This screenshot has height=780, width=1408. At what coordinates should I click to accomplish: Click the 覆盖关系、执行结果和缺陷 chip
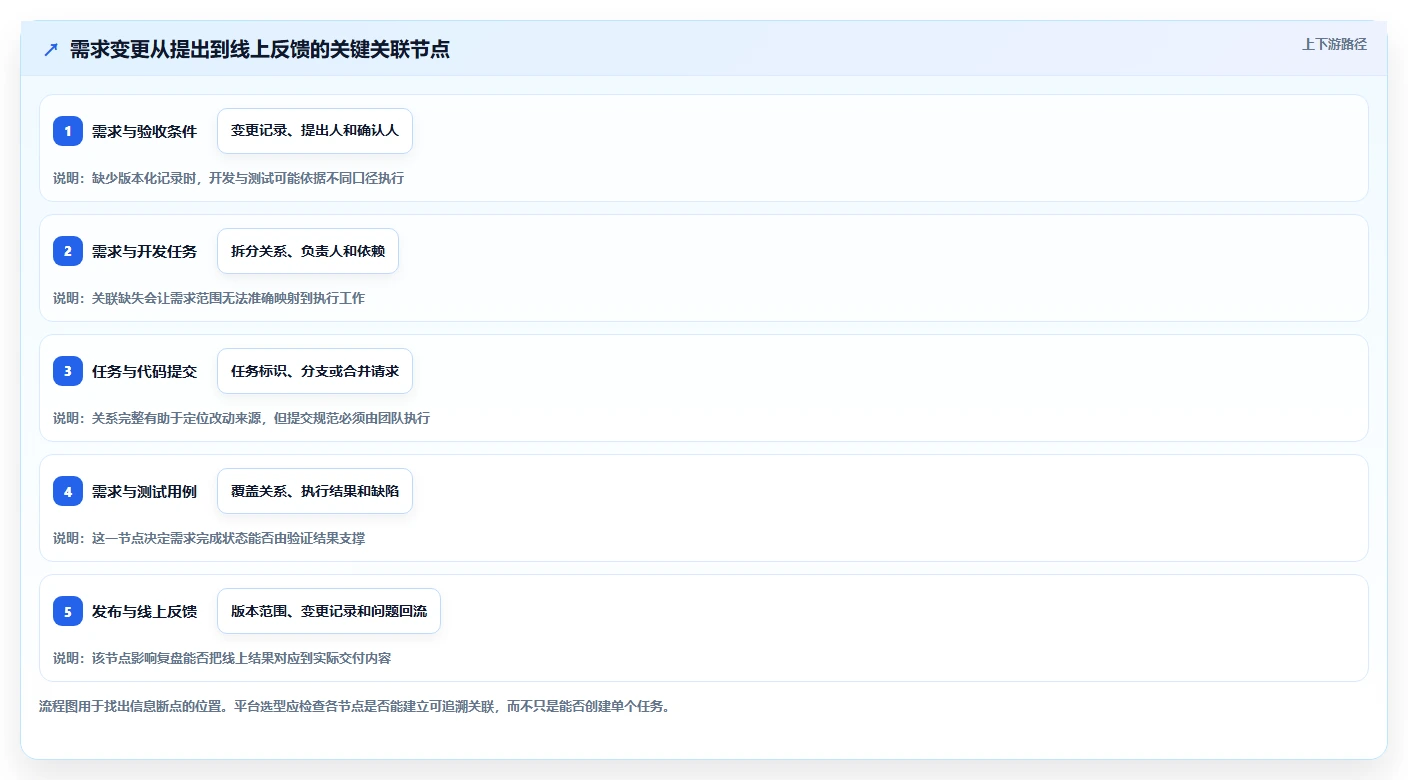(x=315, y=491)
